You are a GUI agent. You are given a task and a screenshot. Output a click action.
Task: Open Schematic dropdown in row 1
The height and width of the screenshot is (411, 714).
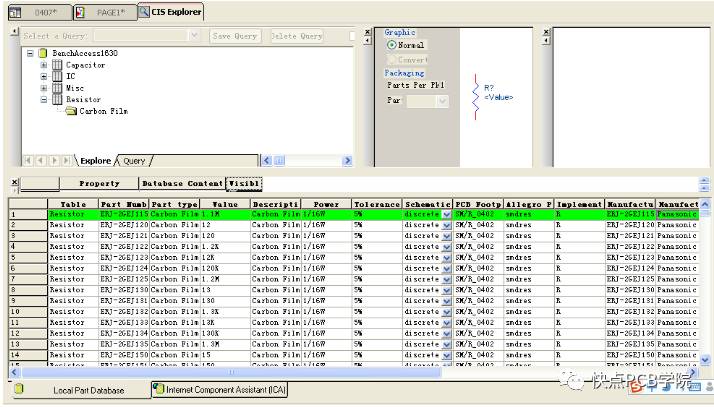(x=446, y=214)
